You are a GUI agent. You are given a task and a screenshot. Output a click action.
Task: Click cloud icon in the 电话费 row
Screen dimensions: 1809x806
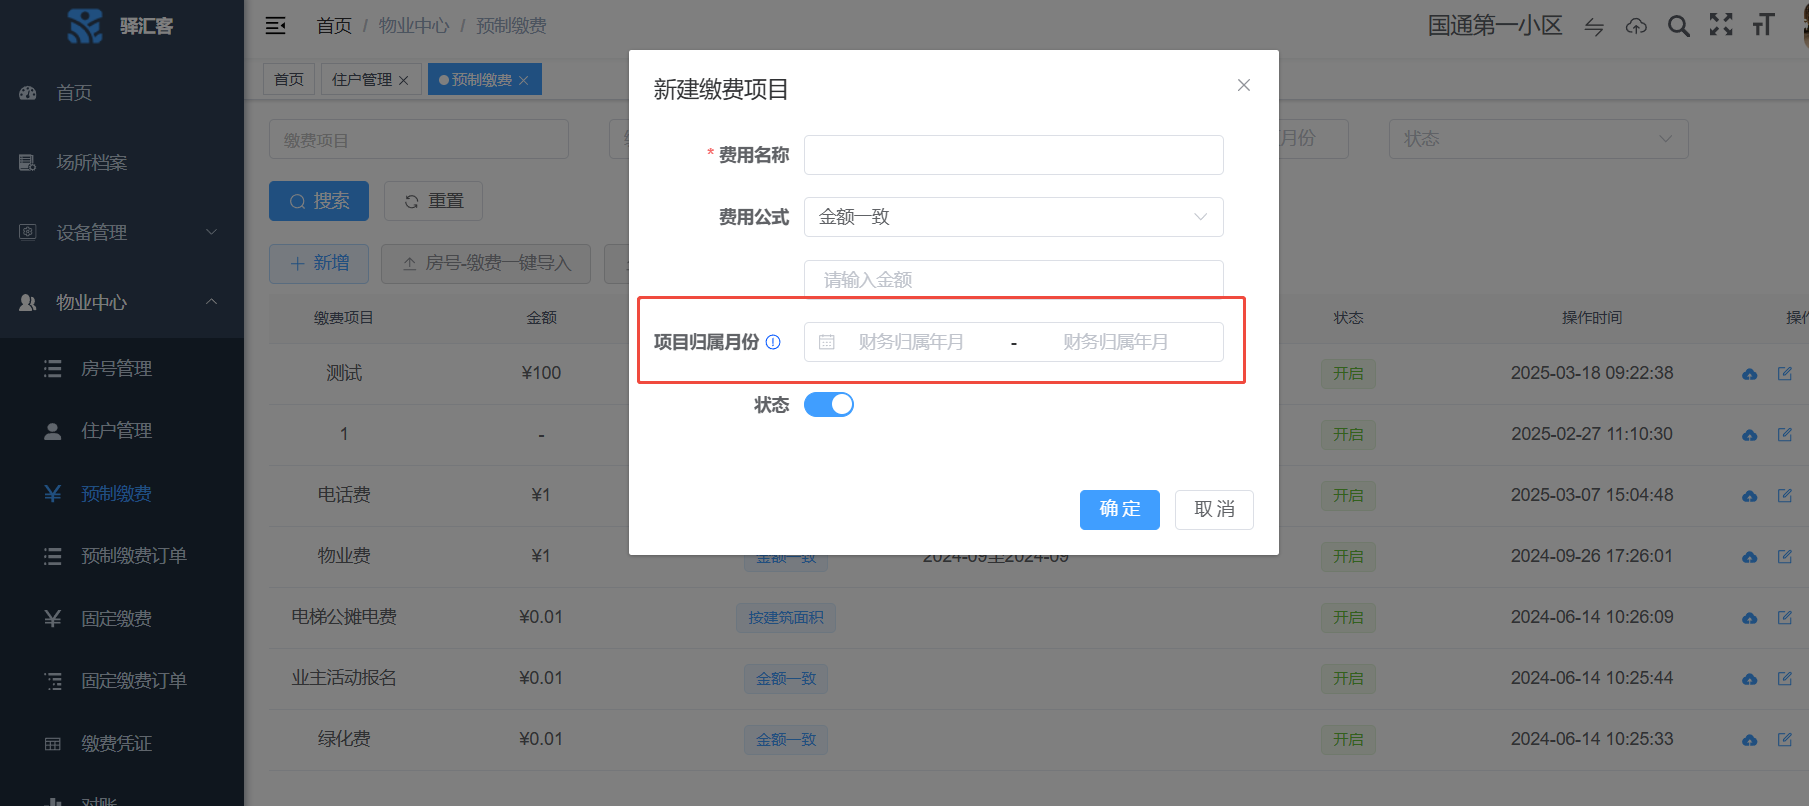pyautogui.click(x=1749, y=496)
